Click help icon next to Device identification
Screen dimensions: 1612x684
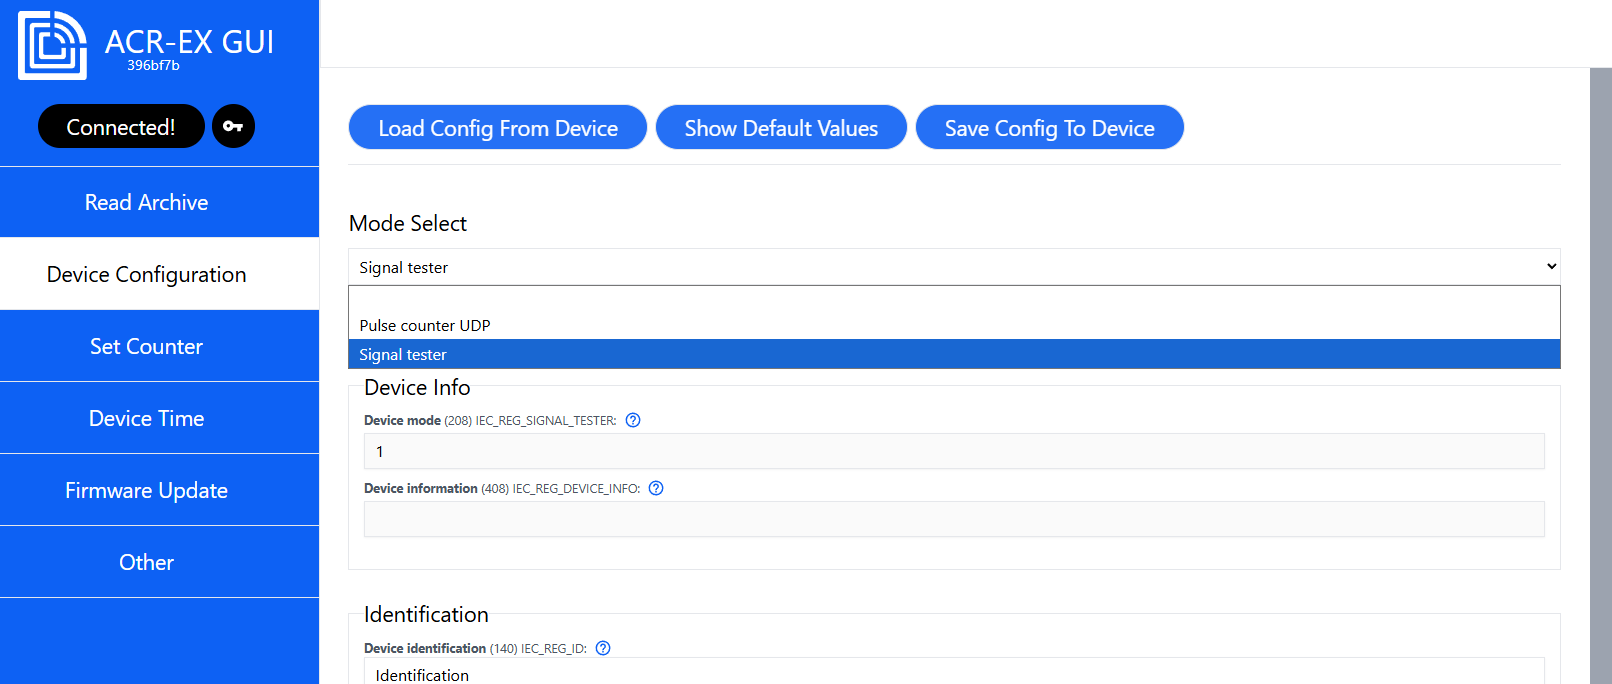[603, 648]
